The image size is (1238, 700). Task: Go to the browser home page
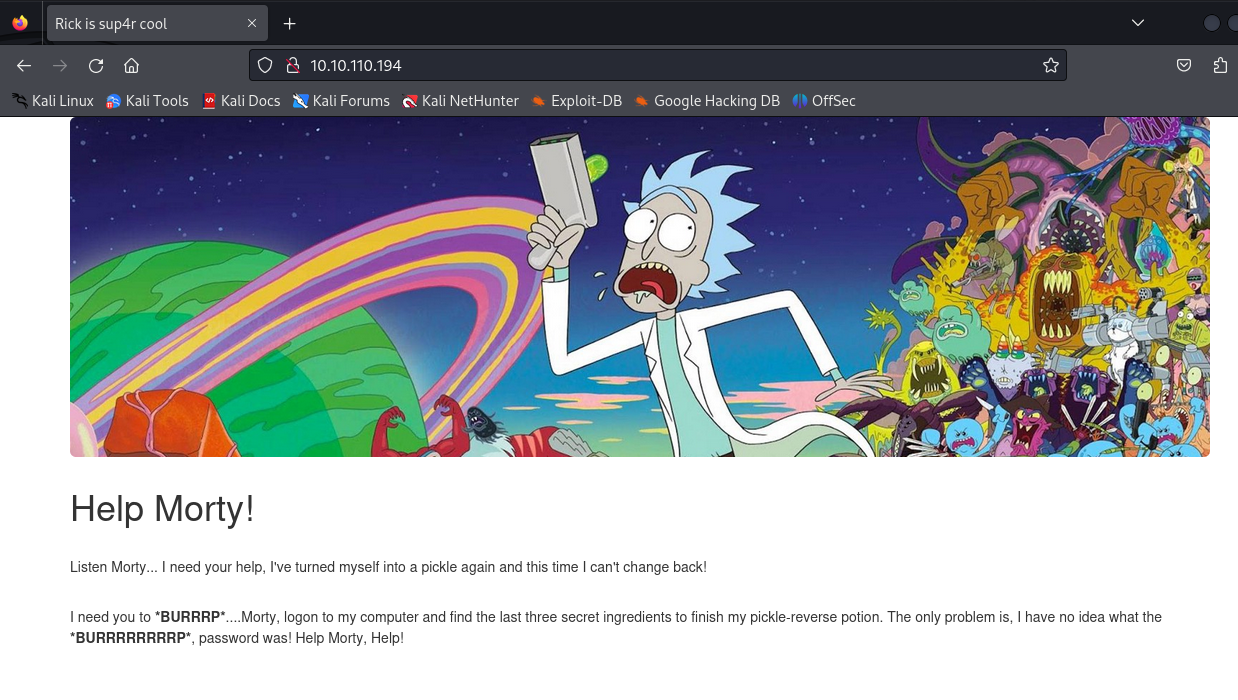[x=131, y=66]
